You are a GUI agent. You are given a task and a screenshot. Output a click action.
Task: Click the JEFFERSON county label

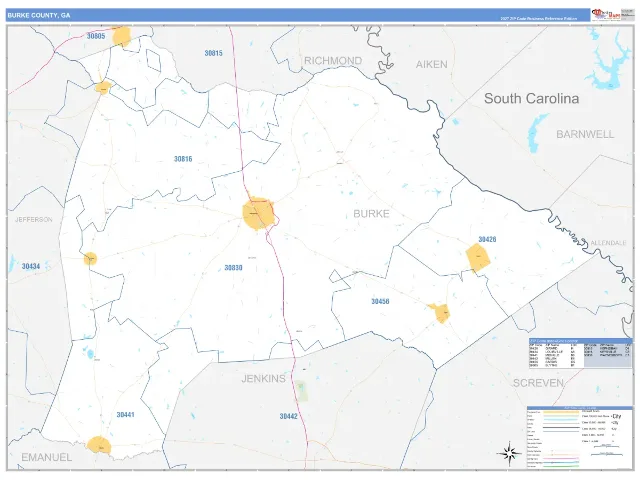34,220
